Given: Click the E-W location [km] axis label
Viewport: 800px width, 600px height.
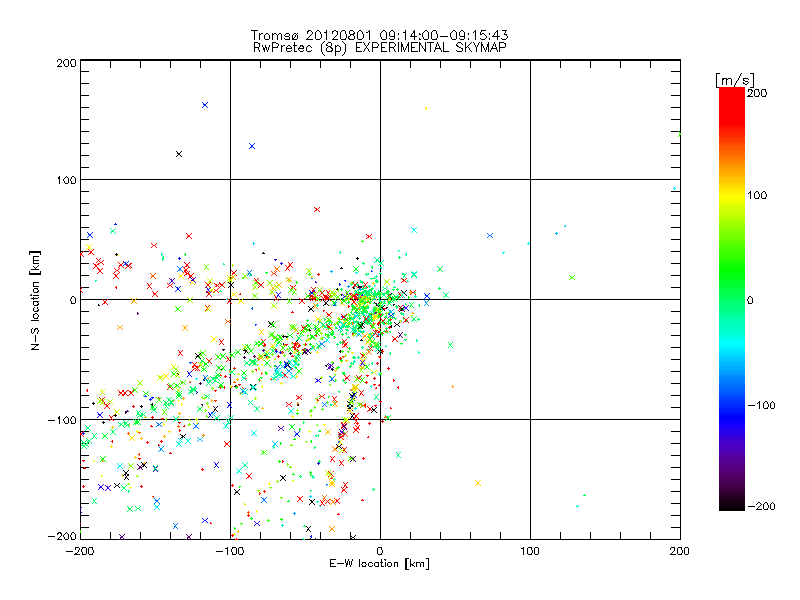Looking at the screenshot, I should pyautogui.click(x=379, y=564).
